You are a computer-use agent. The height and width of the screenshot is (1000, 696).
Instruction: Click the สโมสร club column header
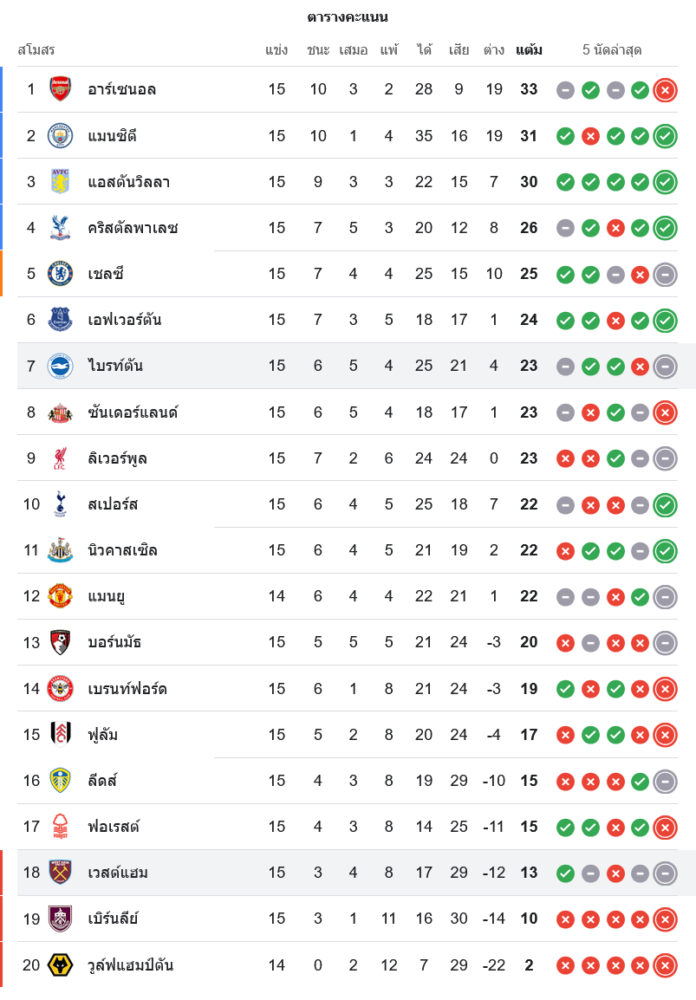click(36, 49)
